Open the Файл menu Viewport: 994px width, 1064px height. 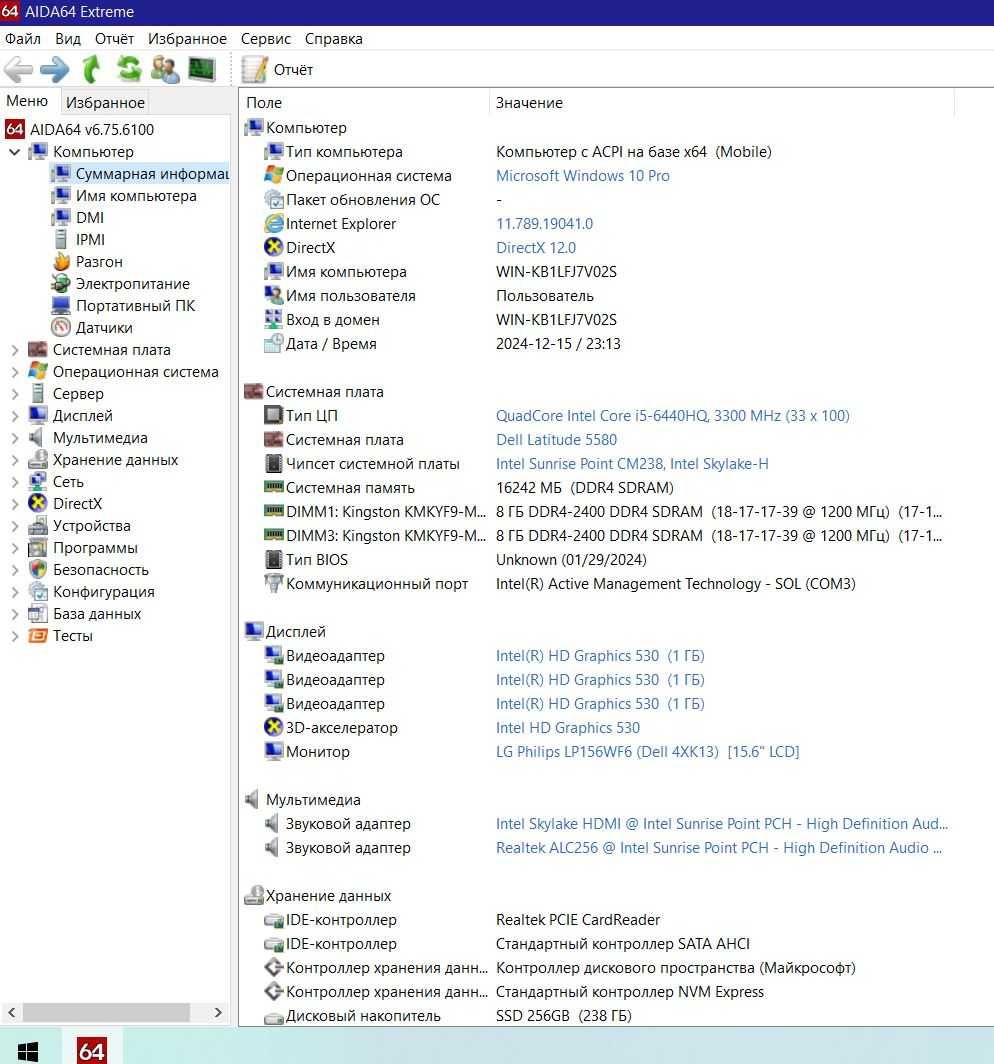point(22,39)
